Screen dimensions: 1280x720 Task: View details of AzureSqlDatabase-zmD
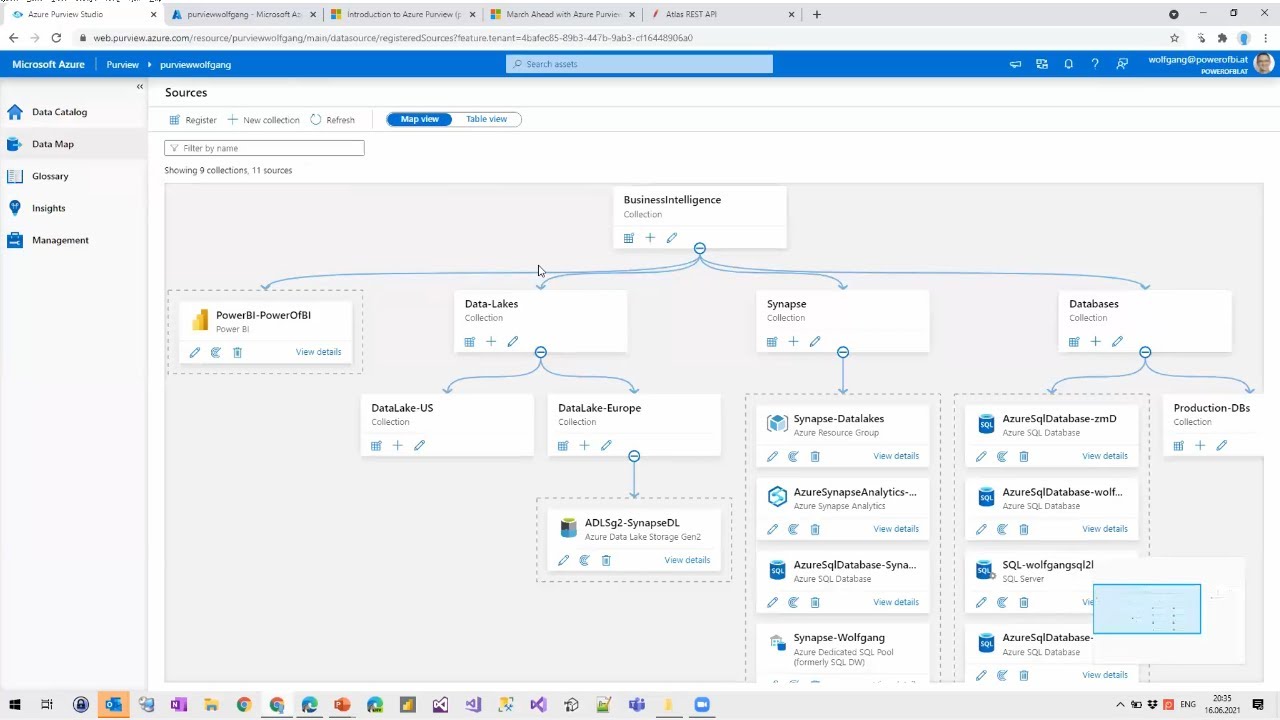1105,456
